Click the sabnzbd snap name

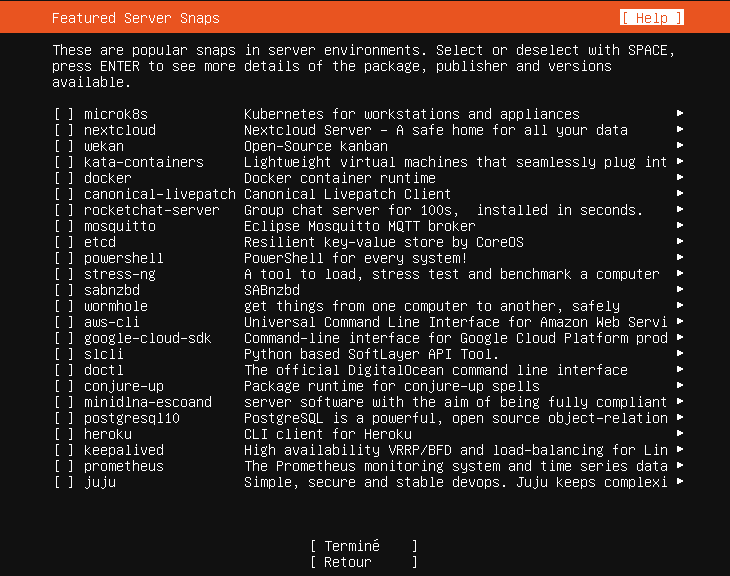pyautogui.click(x=112, y=290)
